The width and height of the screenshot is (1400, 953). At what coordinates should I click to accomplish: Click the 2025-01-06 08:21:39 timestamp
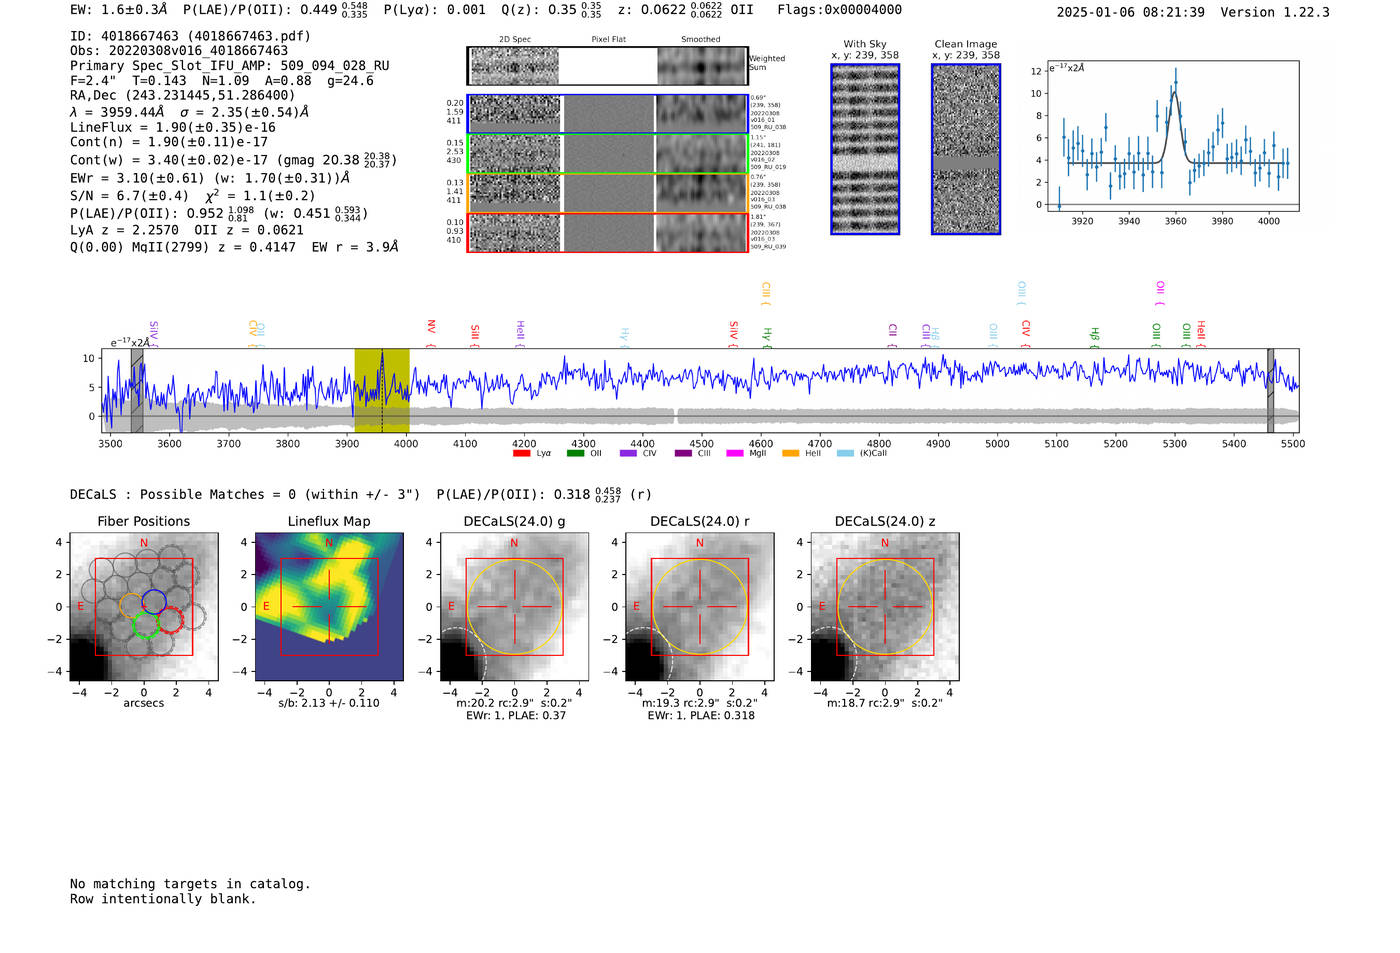1131,12
